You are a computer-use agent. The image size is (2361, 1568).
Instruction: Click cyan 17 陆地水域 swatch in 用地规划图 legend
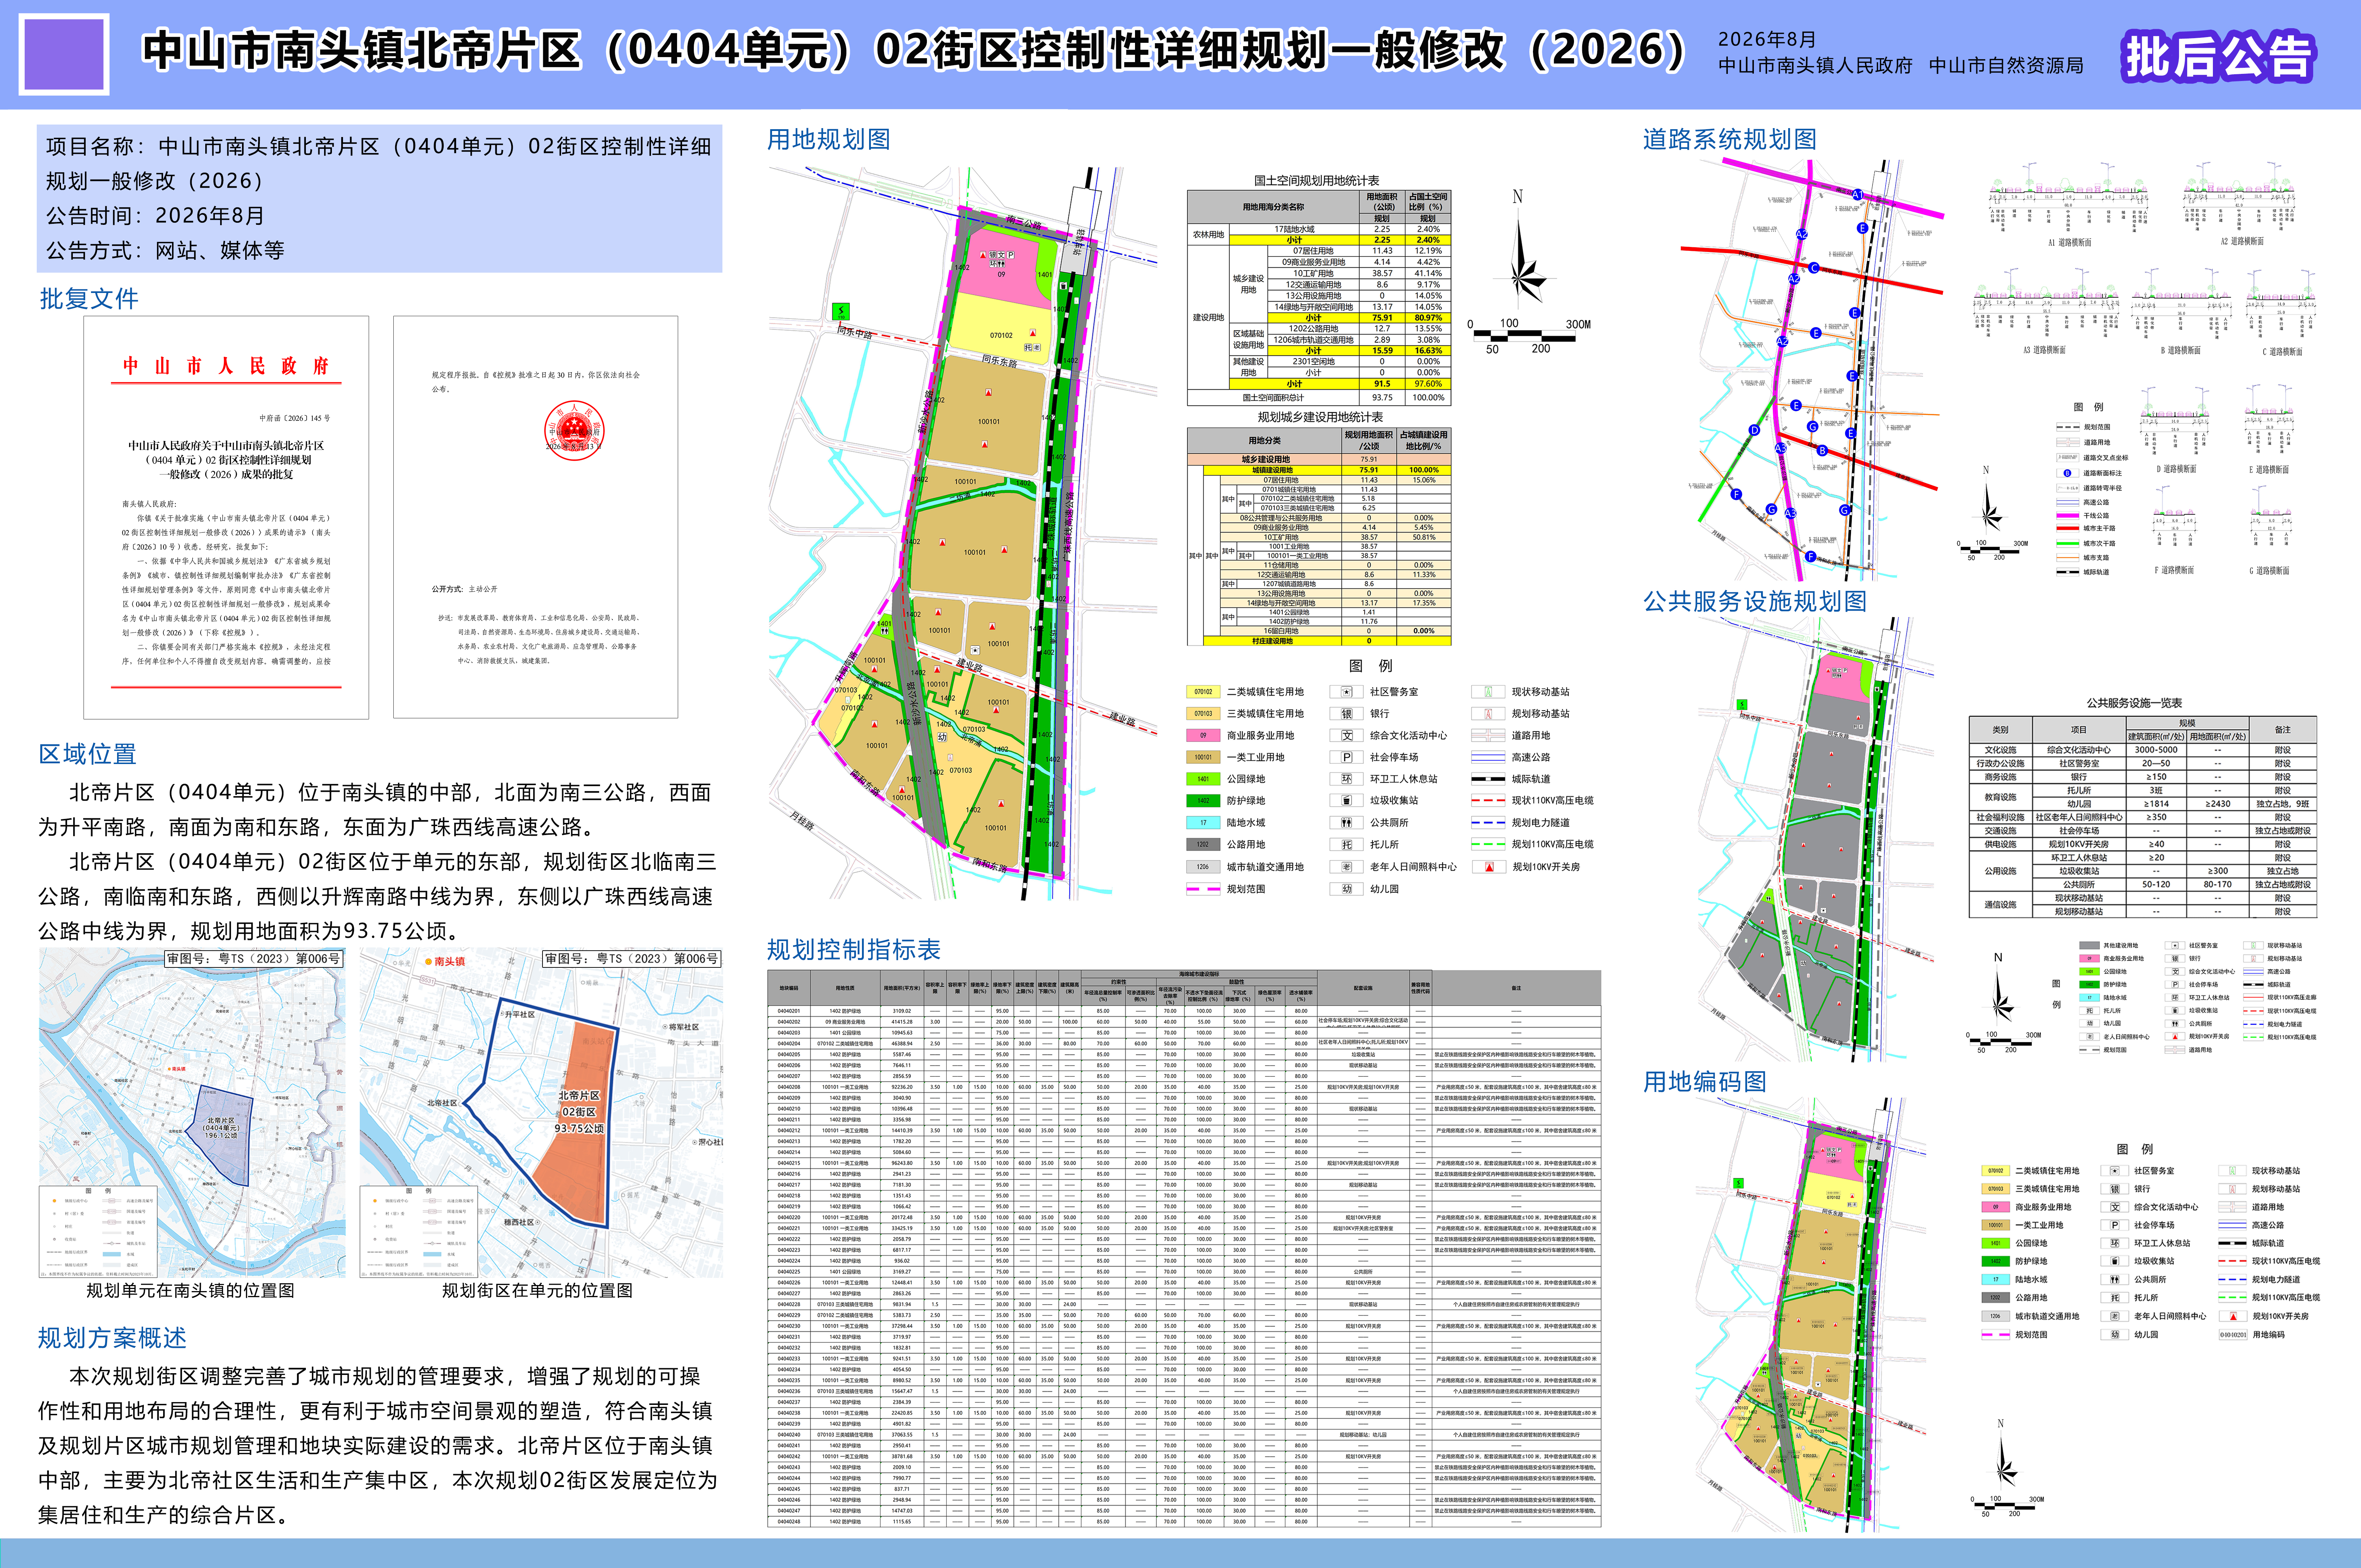tap(1203, 823)
